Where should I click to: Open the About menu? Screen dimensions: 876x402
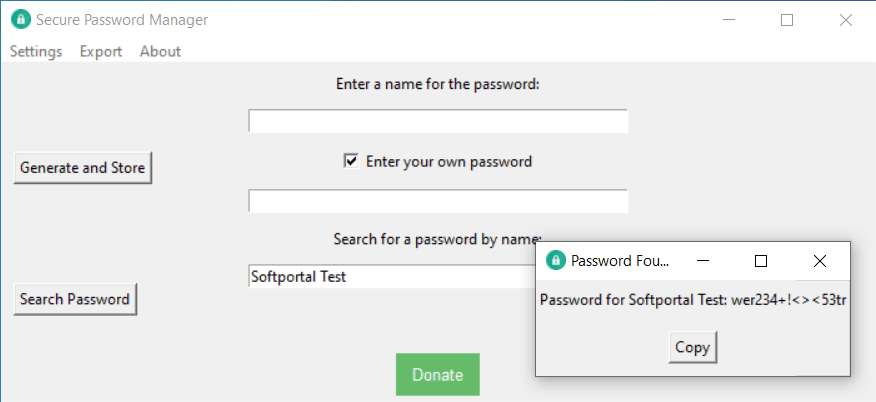tap(160, 51)
